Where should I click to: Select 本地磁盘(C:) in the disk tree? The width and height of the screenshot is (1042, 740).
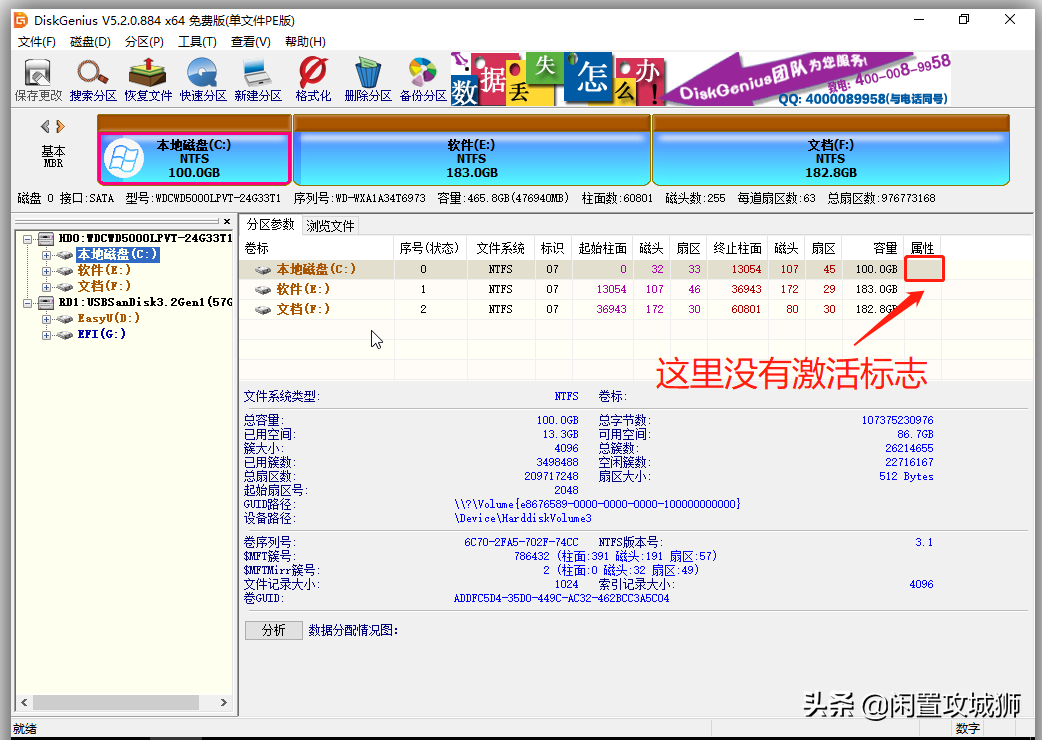(118, 254)
